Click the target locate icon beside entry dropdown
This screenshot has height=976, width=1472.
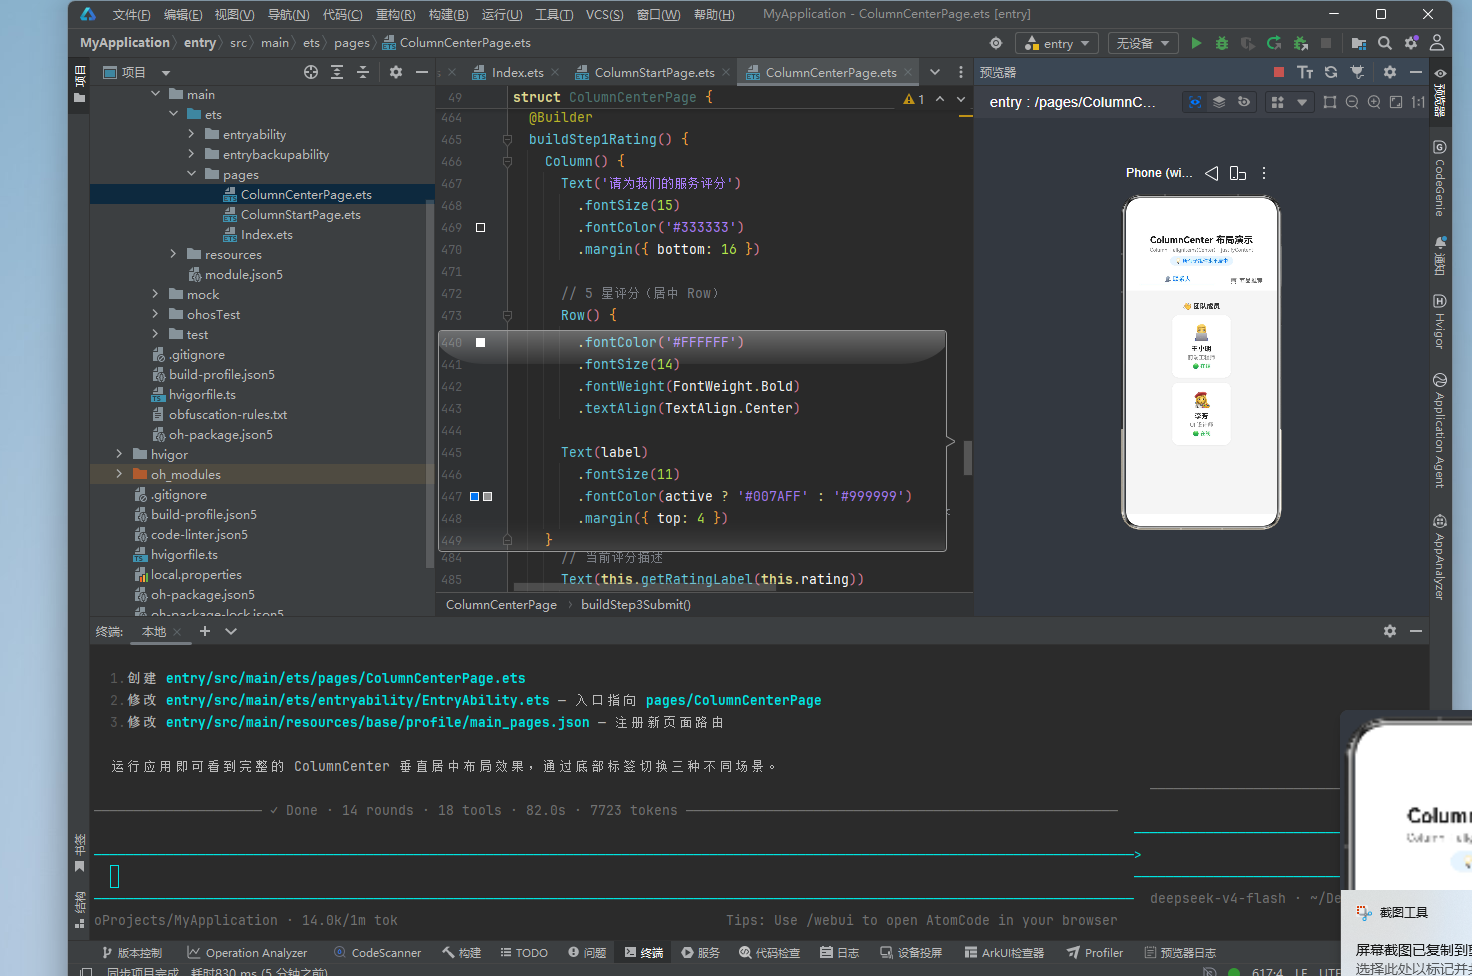(x=996, y=43)
